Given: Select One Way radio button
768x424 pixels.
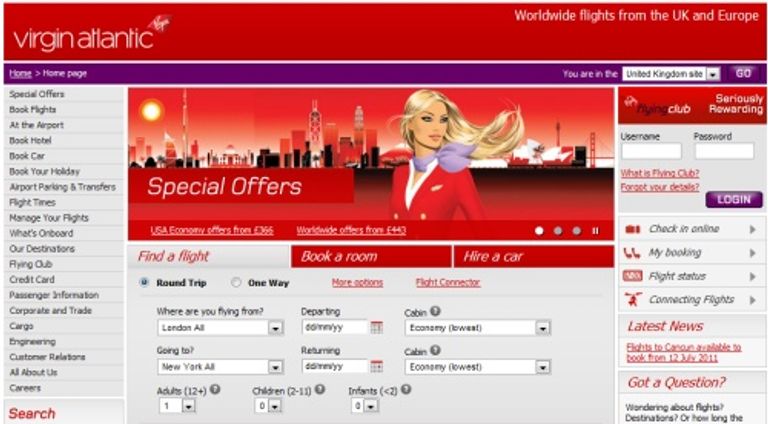Looking at the screenshot, I should [236, 282].
